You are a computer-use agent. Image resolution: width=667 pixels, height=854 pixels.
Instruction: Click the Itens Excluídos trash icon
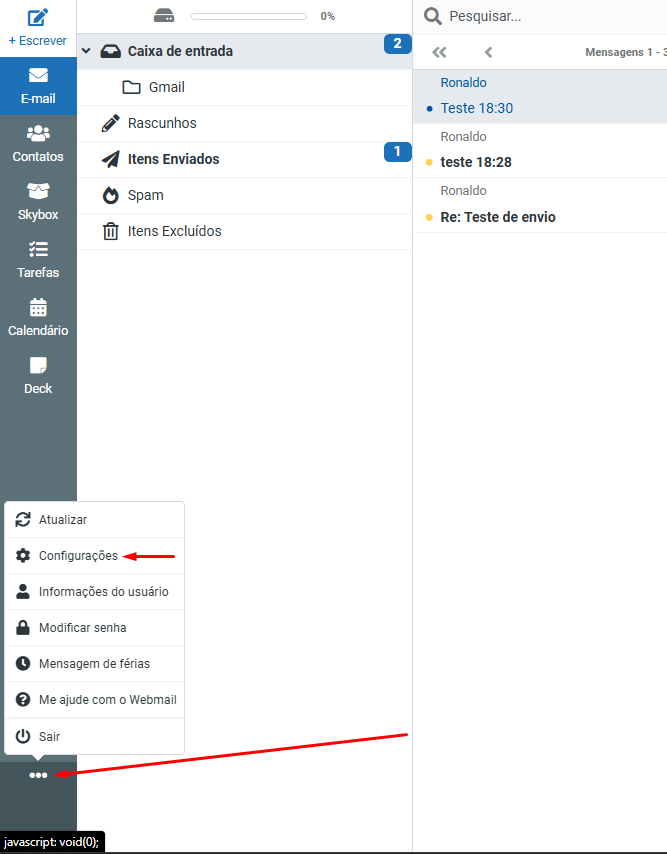click(111, 231)
